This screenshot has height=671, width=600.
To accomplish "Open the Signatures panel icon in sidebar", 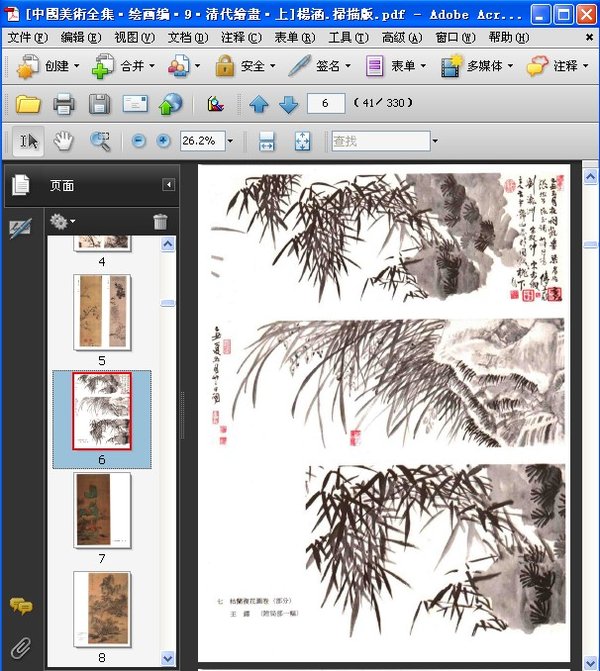I will (21, 227).
